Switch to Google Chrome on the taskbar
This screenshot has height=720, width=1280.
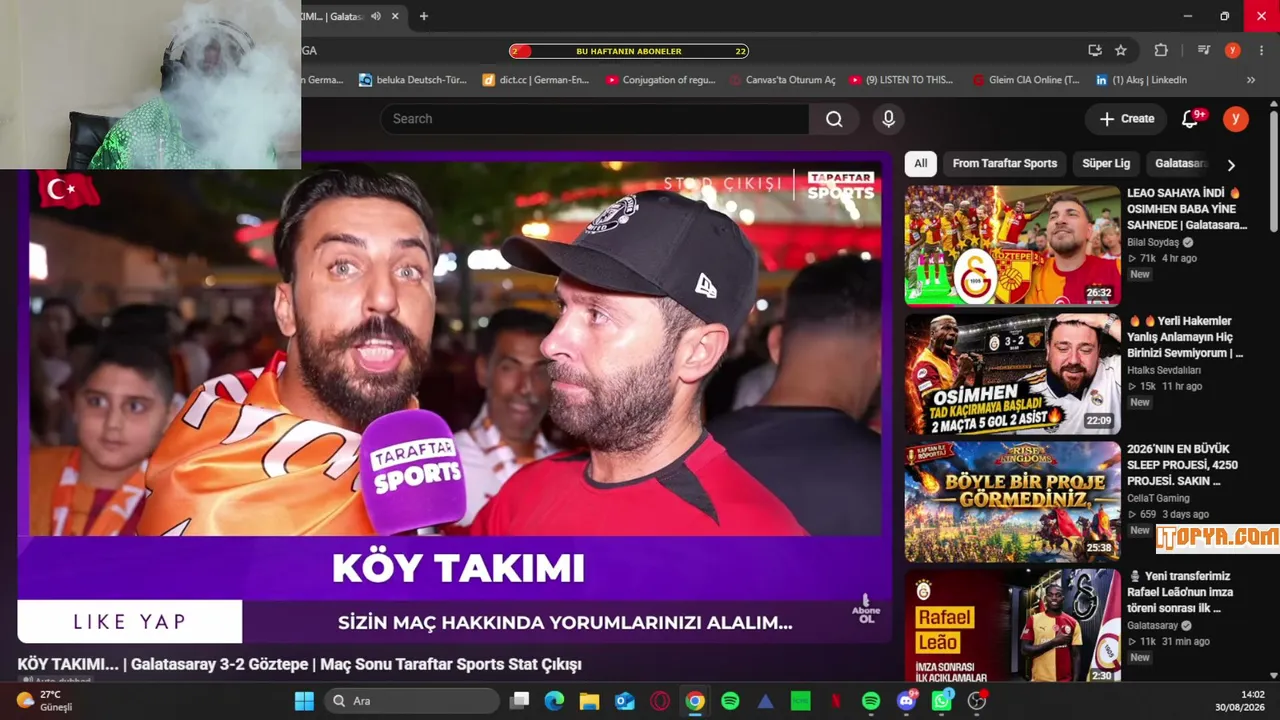point(695,701)
